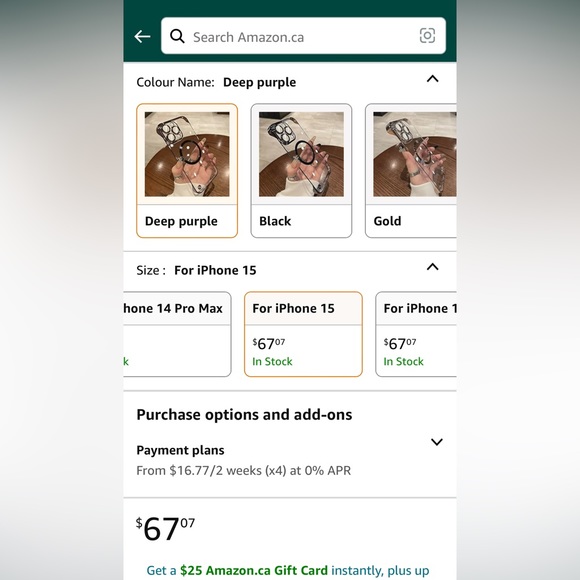The image size is (580, 580).
Task: Open camera lens scan icon
Action: [427, 36]
